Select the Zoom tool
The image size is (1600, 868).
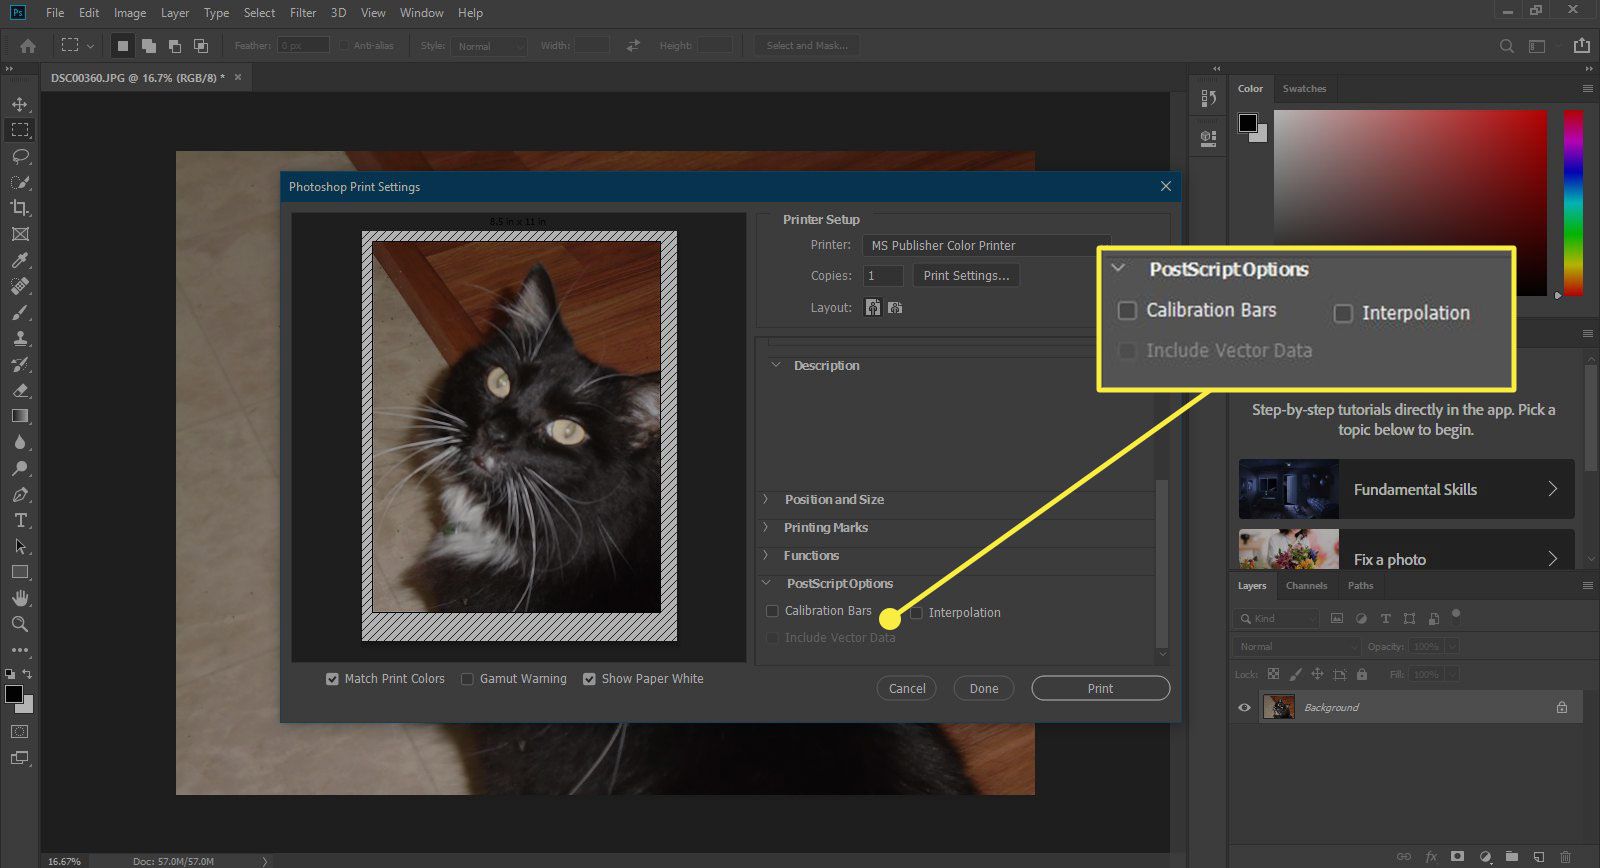(20, 624)
